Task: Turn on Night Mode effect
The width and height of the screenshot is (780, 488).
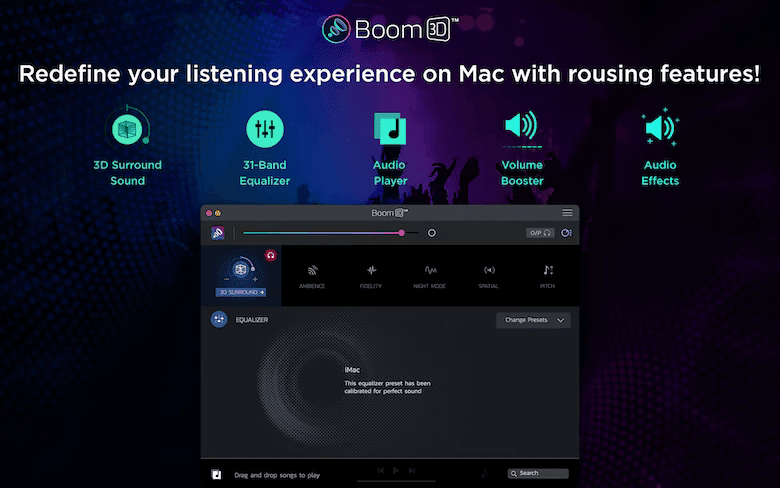Action: click(x=430, y=277)
